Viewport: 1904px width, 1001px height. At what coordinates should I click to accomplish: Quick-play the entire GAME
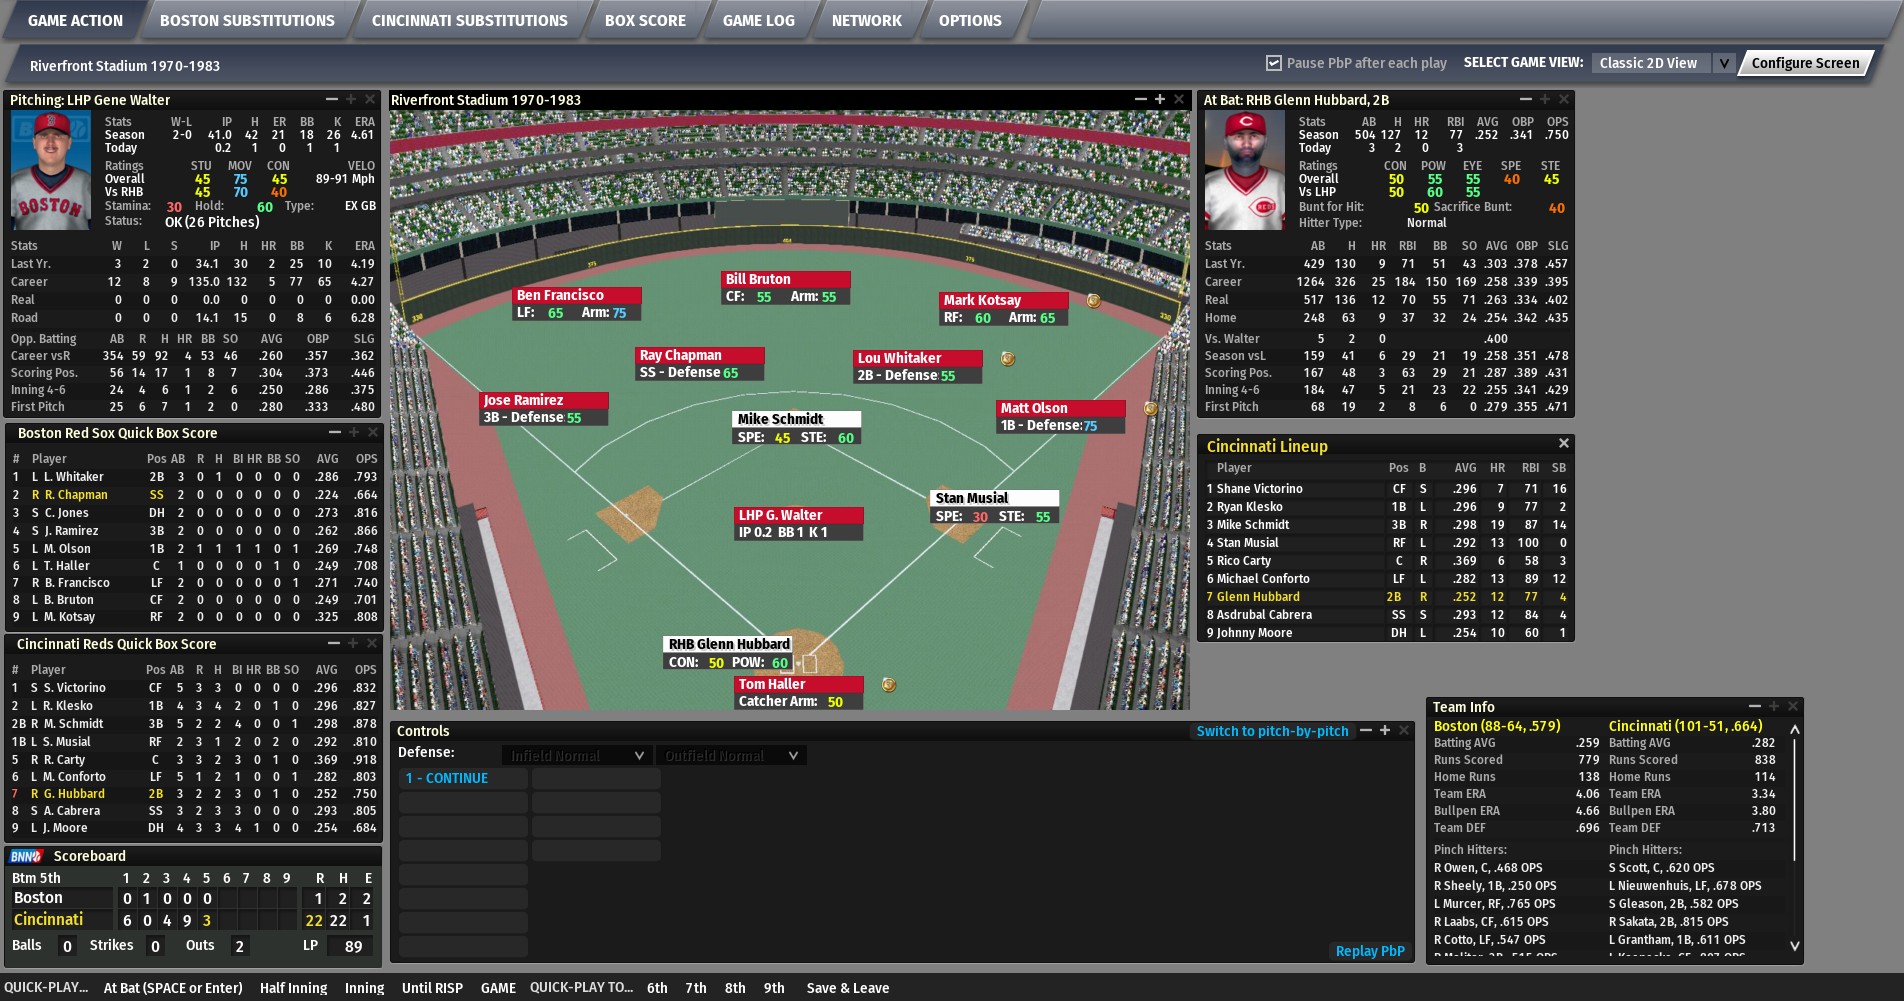pyautogui.click(x=498, y=988)
